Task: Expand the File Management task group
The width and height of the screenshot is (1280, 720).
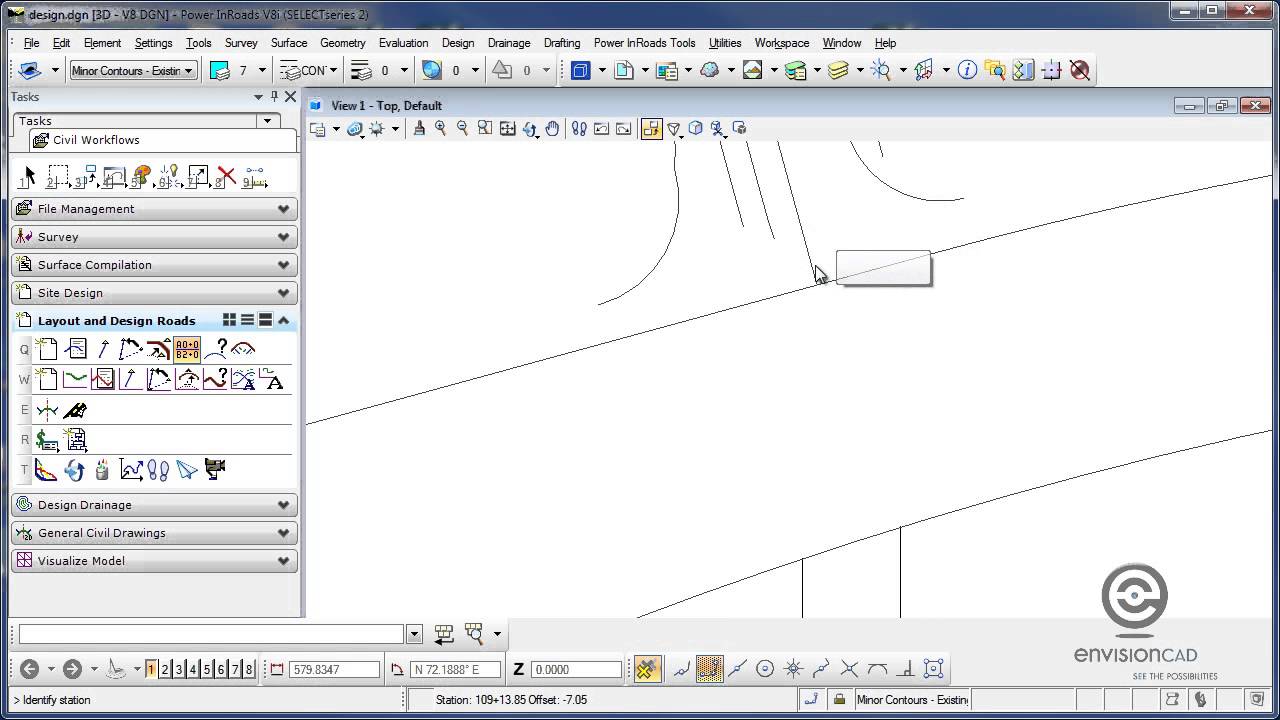Action: click(x=154, y=209)
